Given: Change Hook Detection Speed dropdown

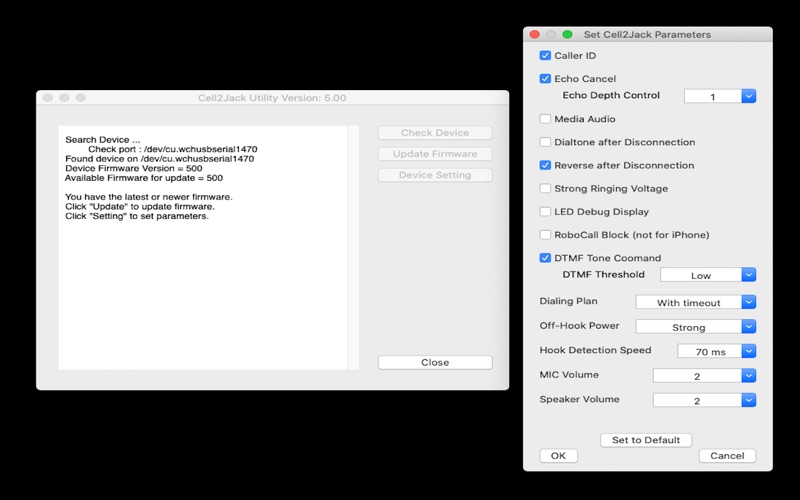Looking at the screenshot, I should (x=716, y=351).
